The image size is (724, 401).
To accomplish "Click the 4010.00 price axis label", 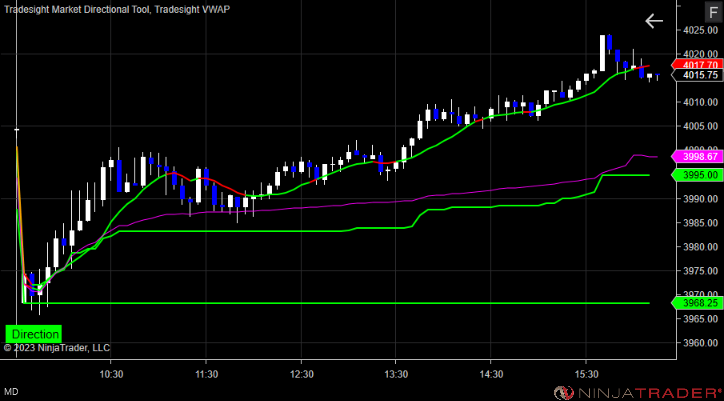I will (702, 102).
